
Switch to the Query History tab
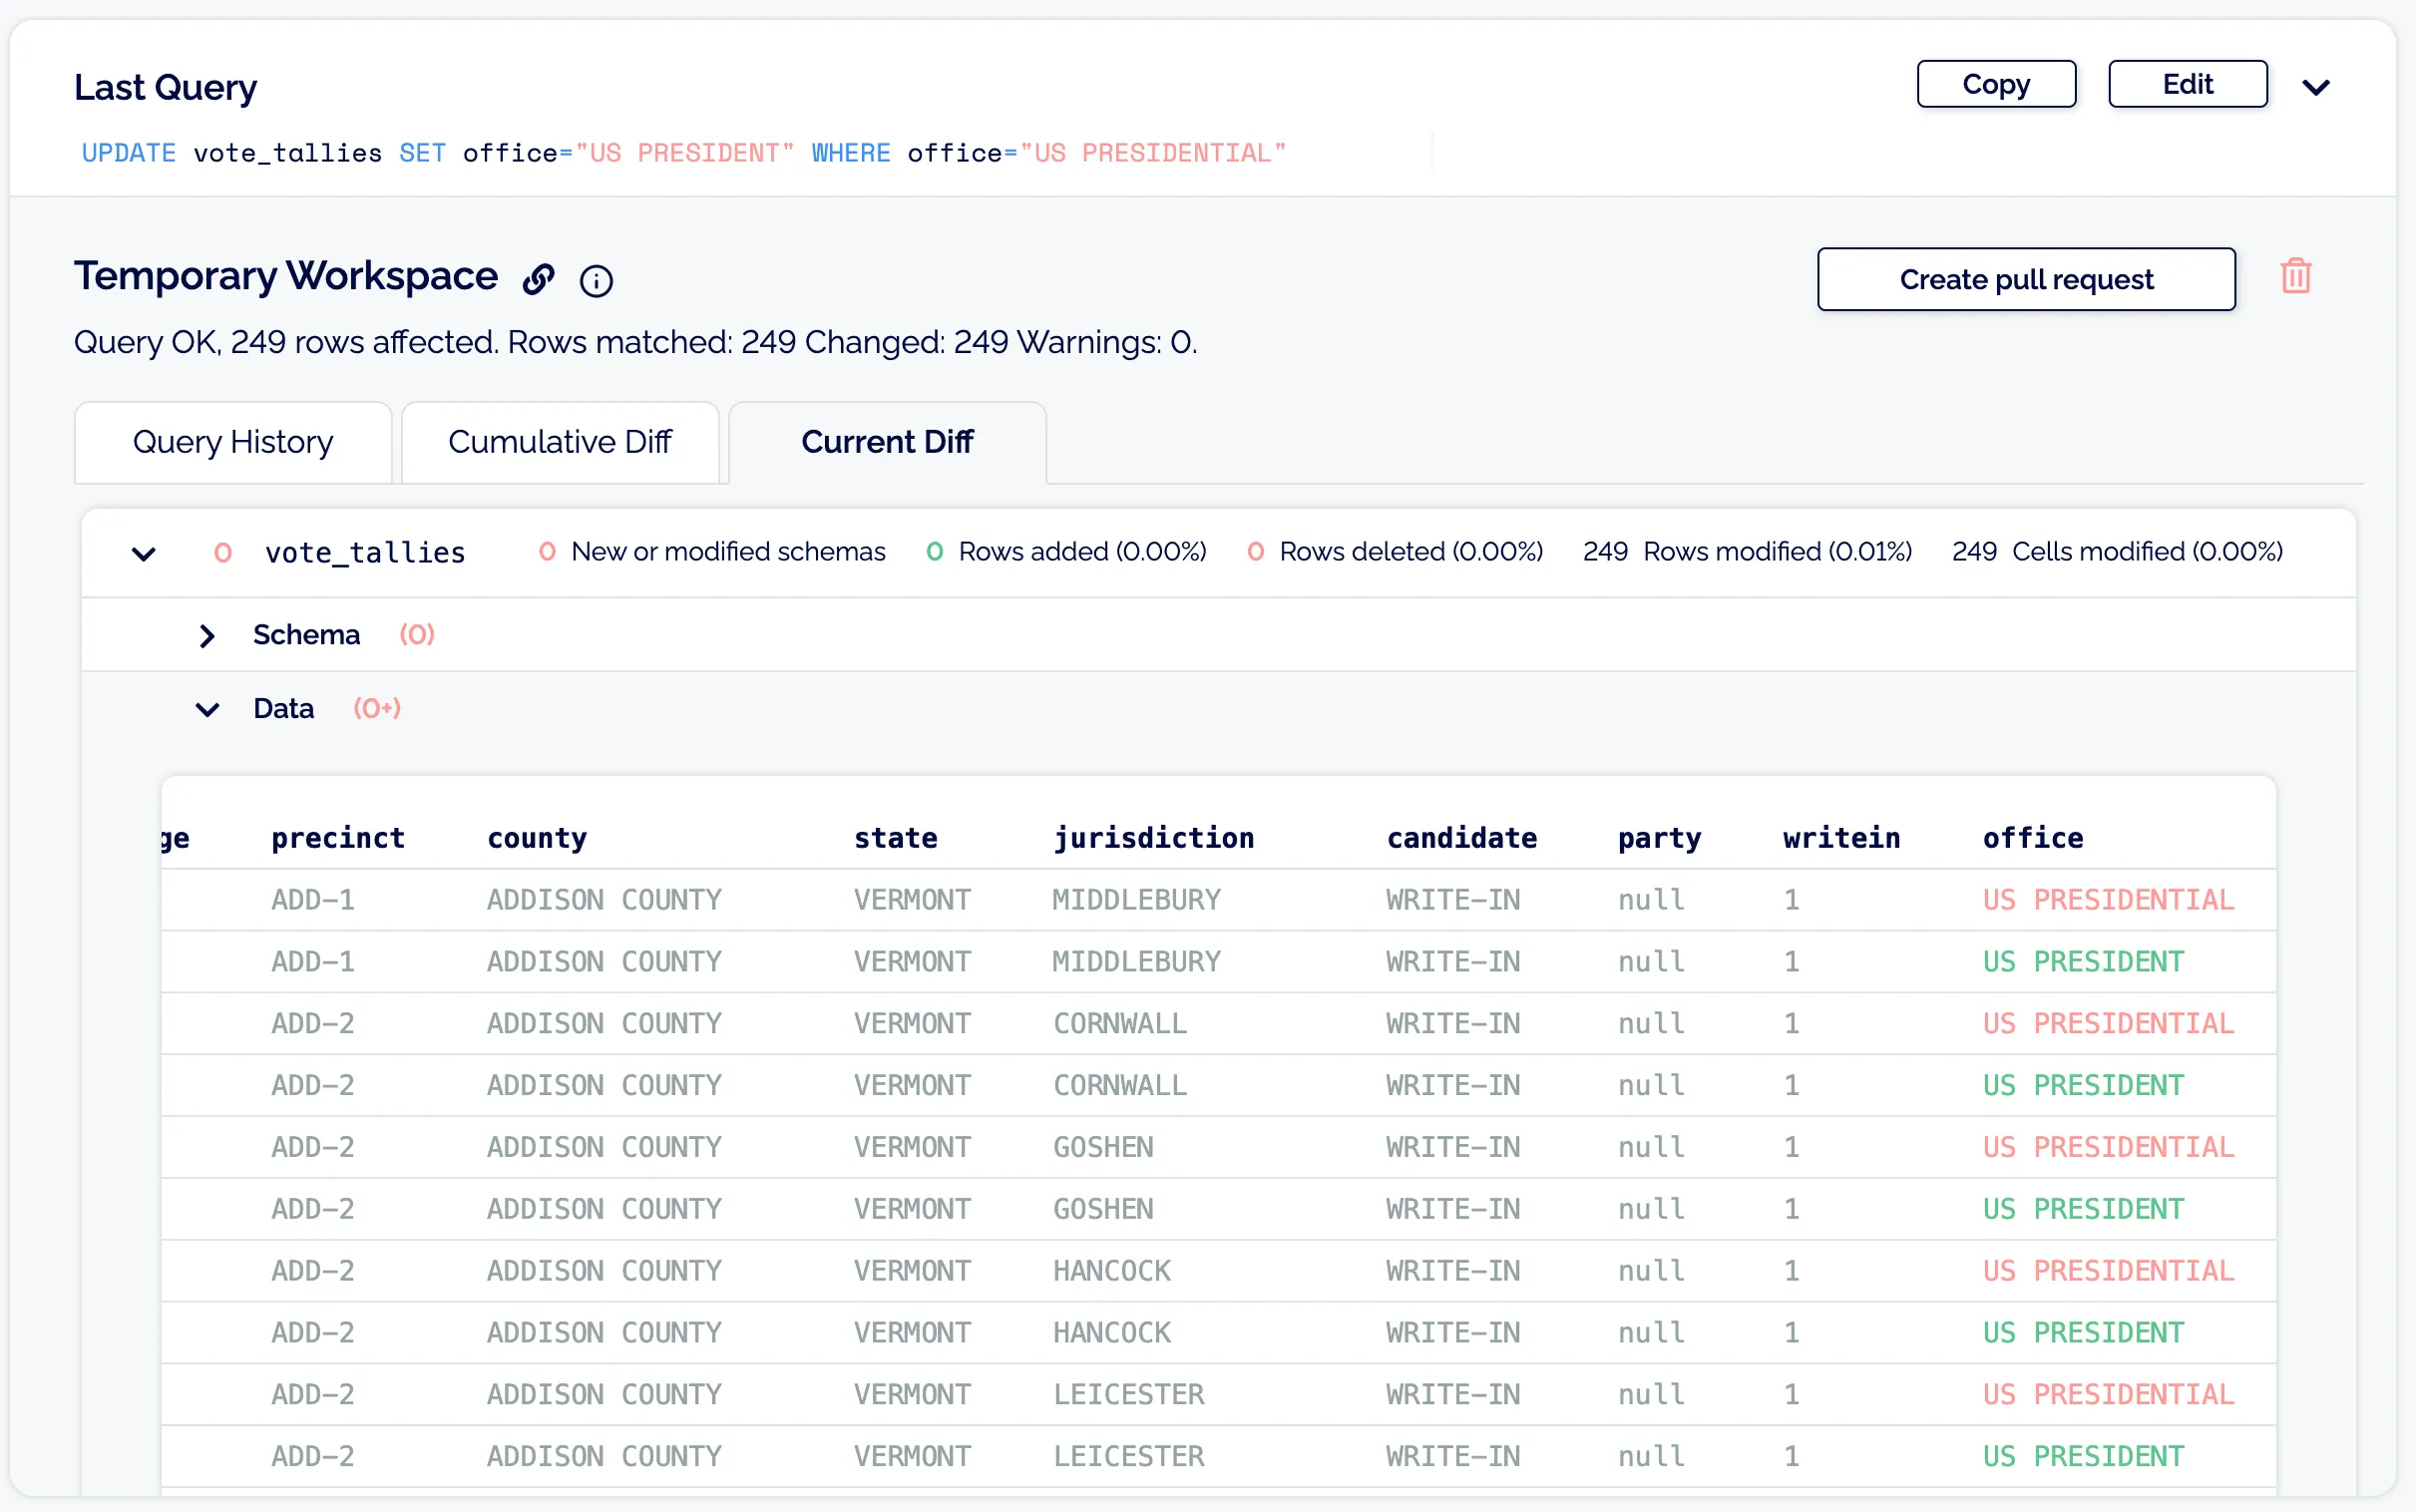coord(233,442)
